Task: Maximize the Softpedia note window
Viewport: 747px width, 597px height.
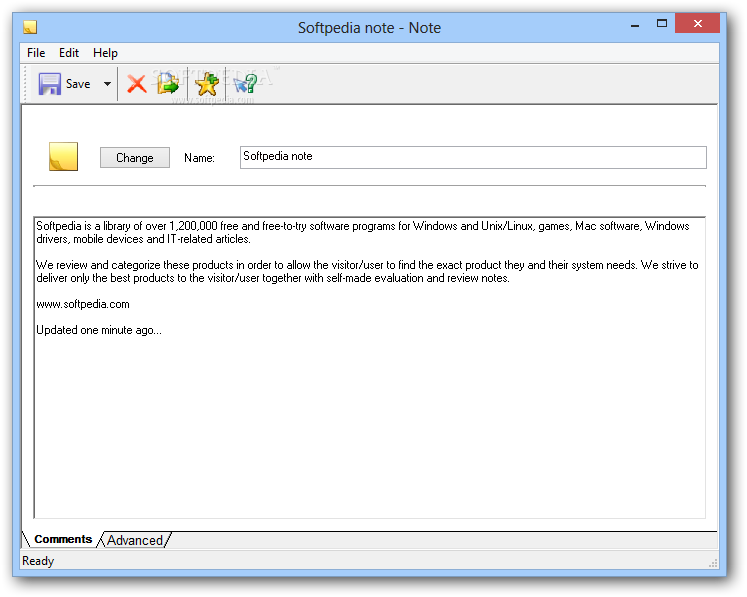Action: pos(662,24)
